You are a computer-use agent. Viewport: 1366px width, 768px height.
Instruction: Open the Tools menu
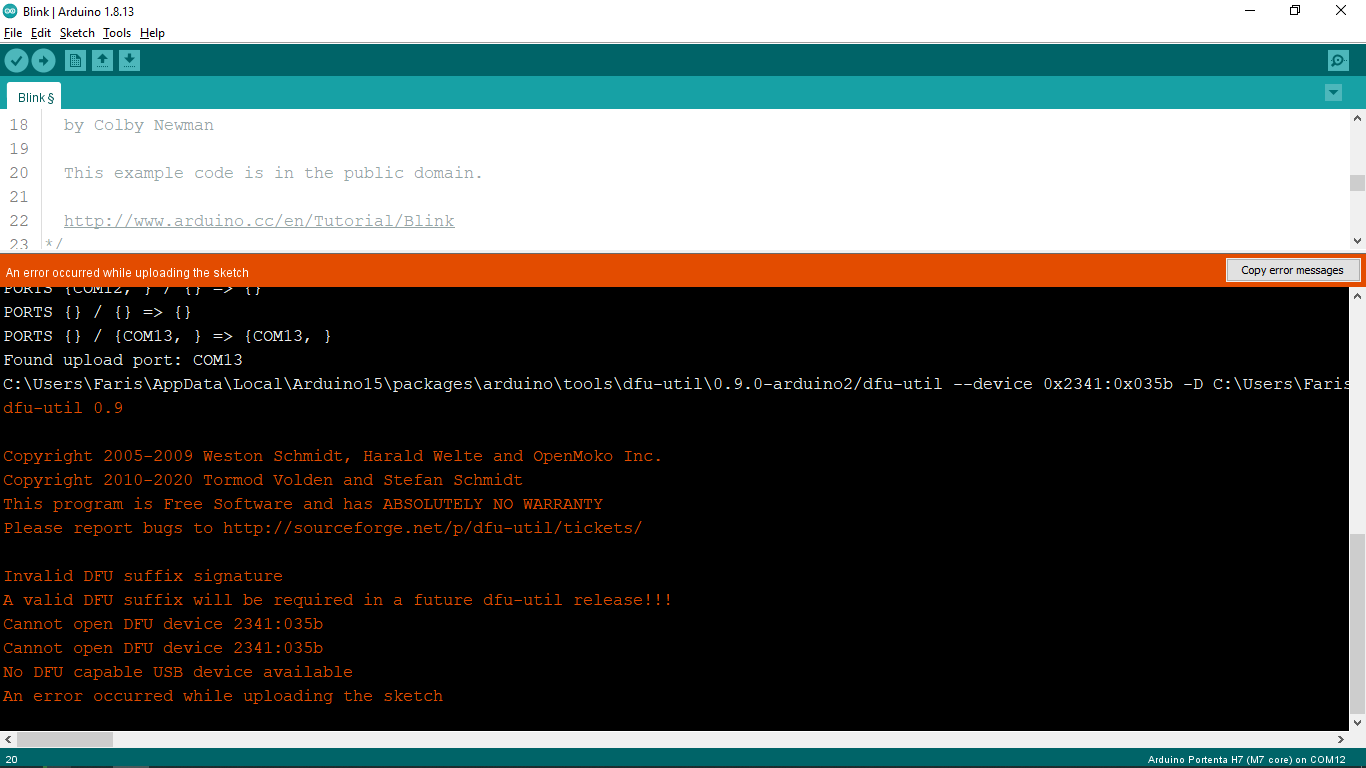click(117, 33)
